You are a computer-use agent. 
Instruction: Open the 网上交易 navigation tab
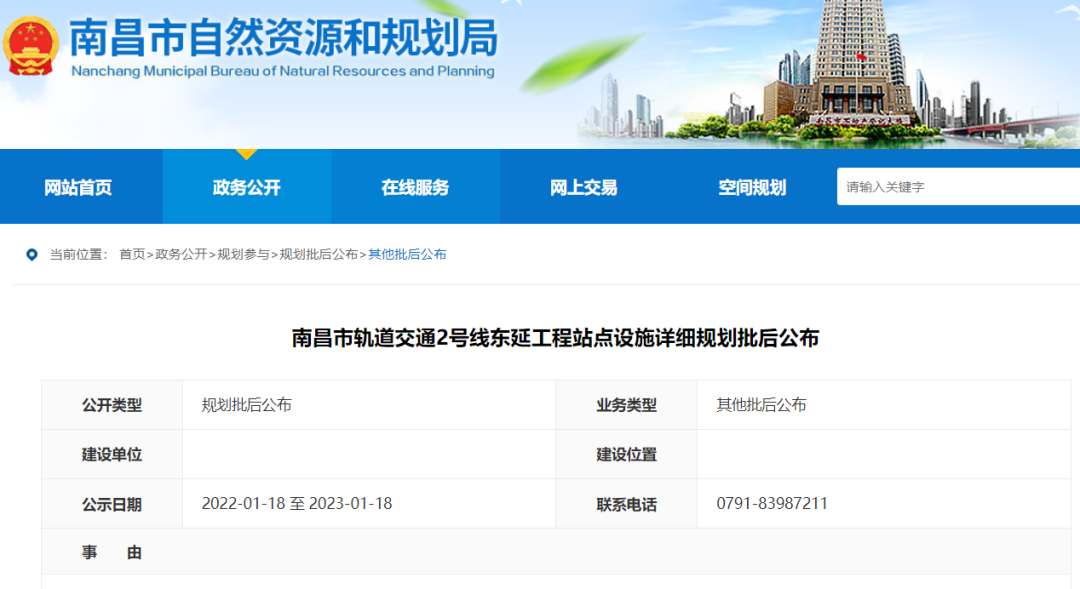pos(583,188)
